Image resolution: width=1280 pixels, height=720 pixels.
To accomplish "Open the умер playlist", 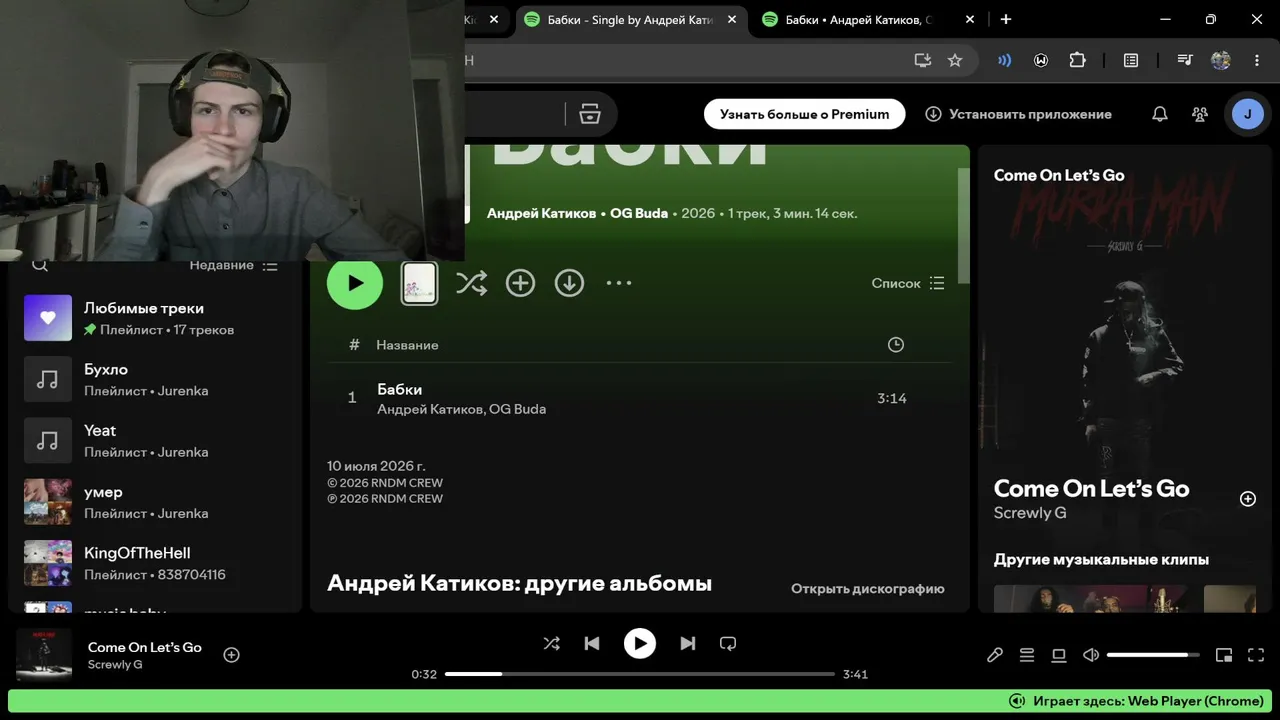I will (155, 502).
